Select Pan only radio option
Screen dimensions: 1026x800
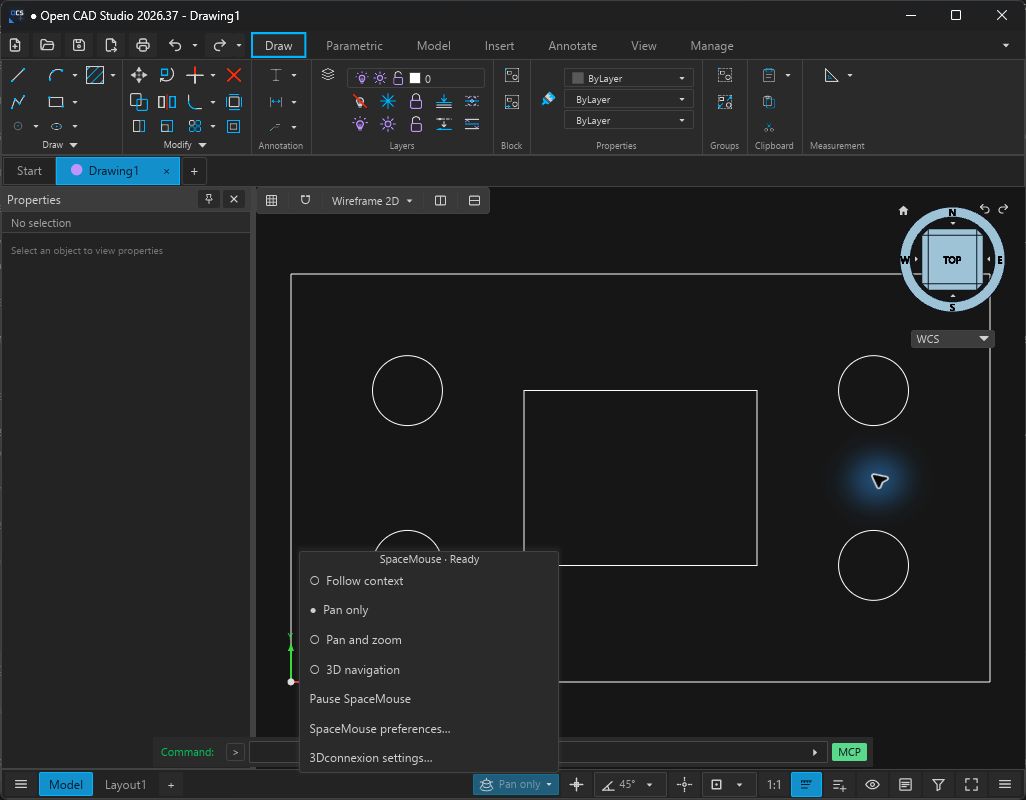(340, 610)
